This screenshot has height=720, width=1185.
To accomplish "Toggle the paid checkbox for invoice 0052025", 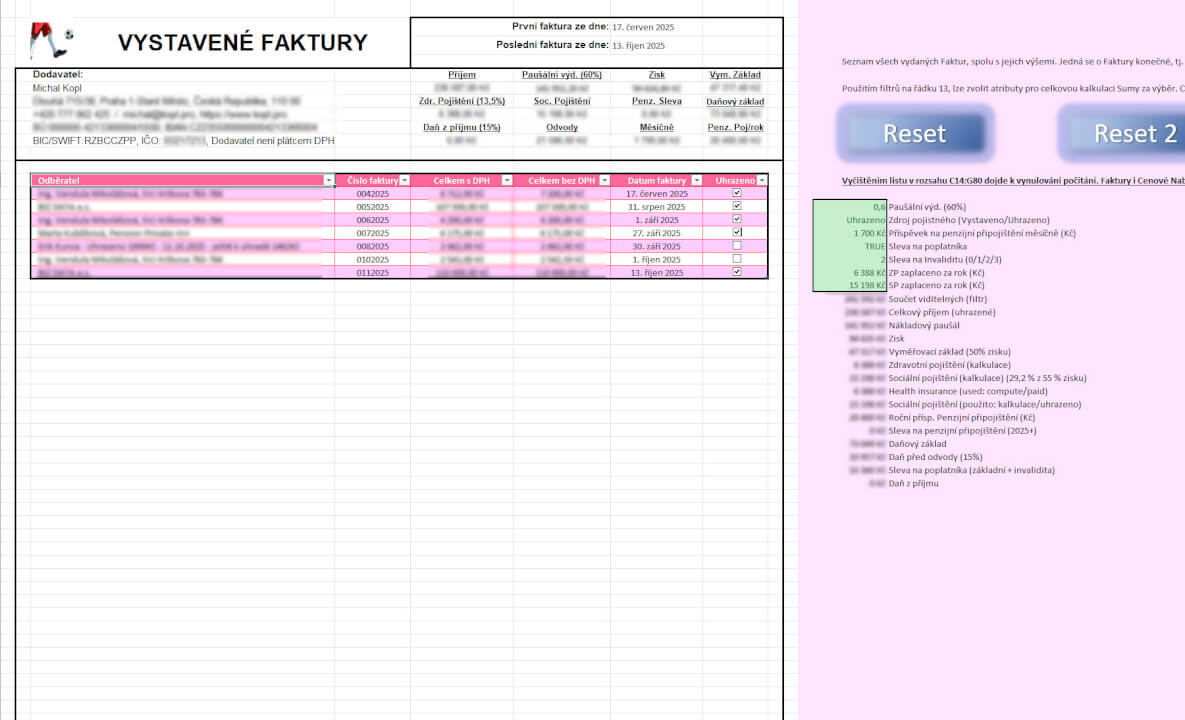I will 737,206.
